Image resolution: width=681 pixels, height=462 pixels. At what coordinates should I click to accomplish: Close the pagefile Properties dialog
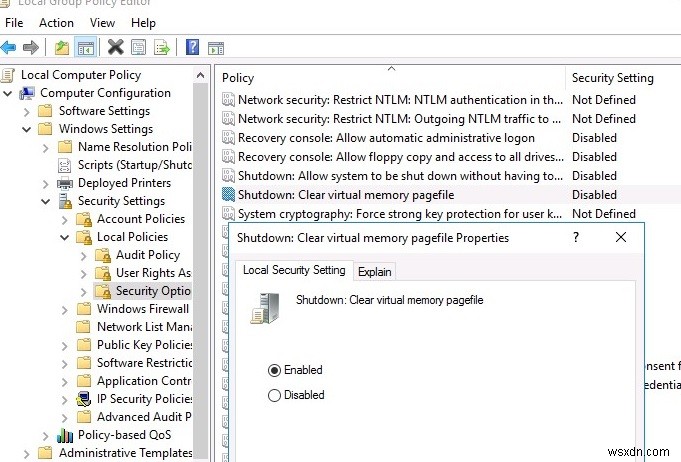coord(621,237)
